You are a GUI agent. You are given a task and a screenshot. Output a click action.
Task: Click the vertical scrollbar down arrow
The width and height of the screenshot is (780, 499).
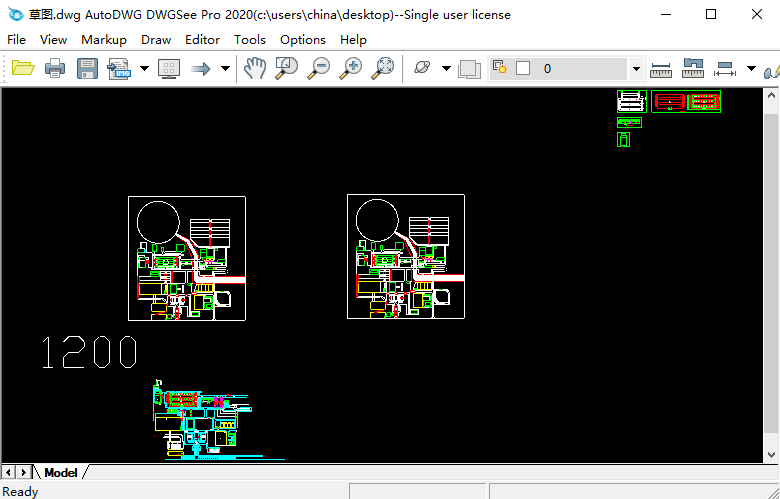[x=771, y=455]
